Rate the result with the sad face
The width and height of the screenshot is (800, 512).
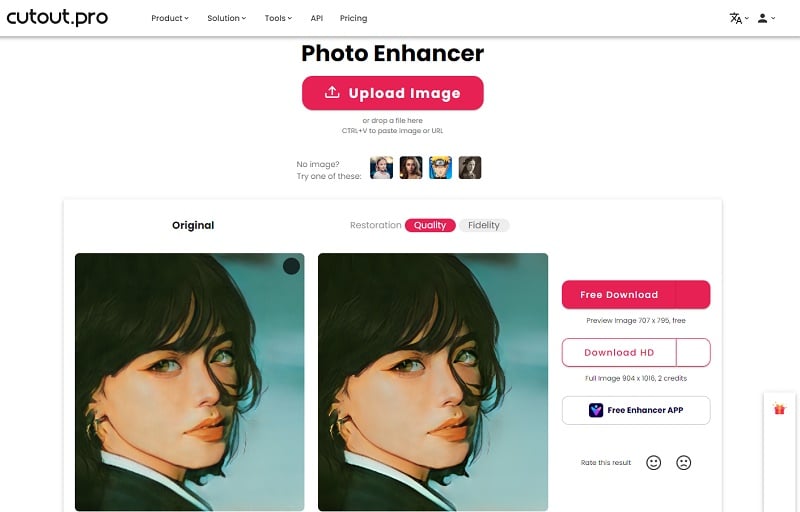684,463
